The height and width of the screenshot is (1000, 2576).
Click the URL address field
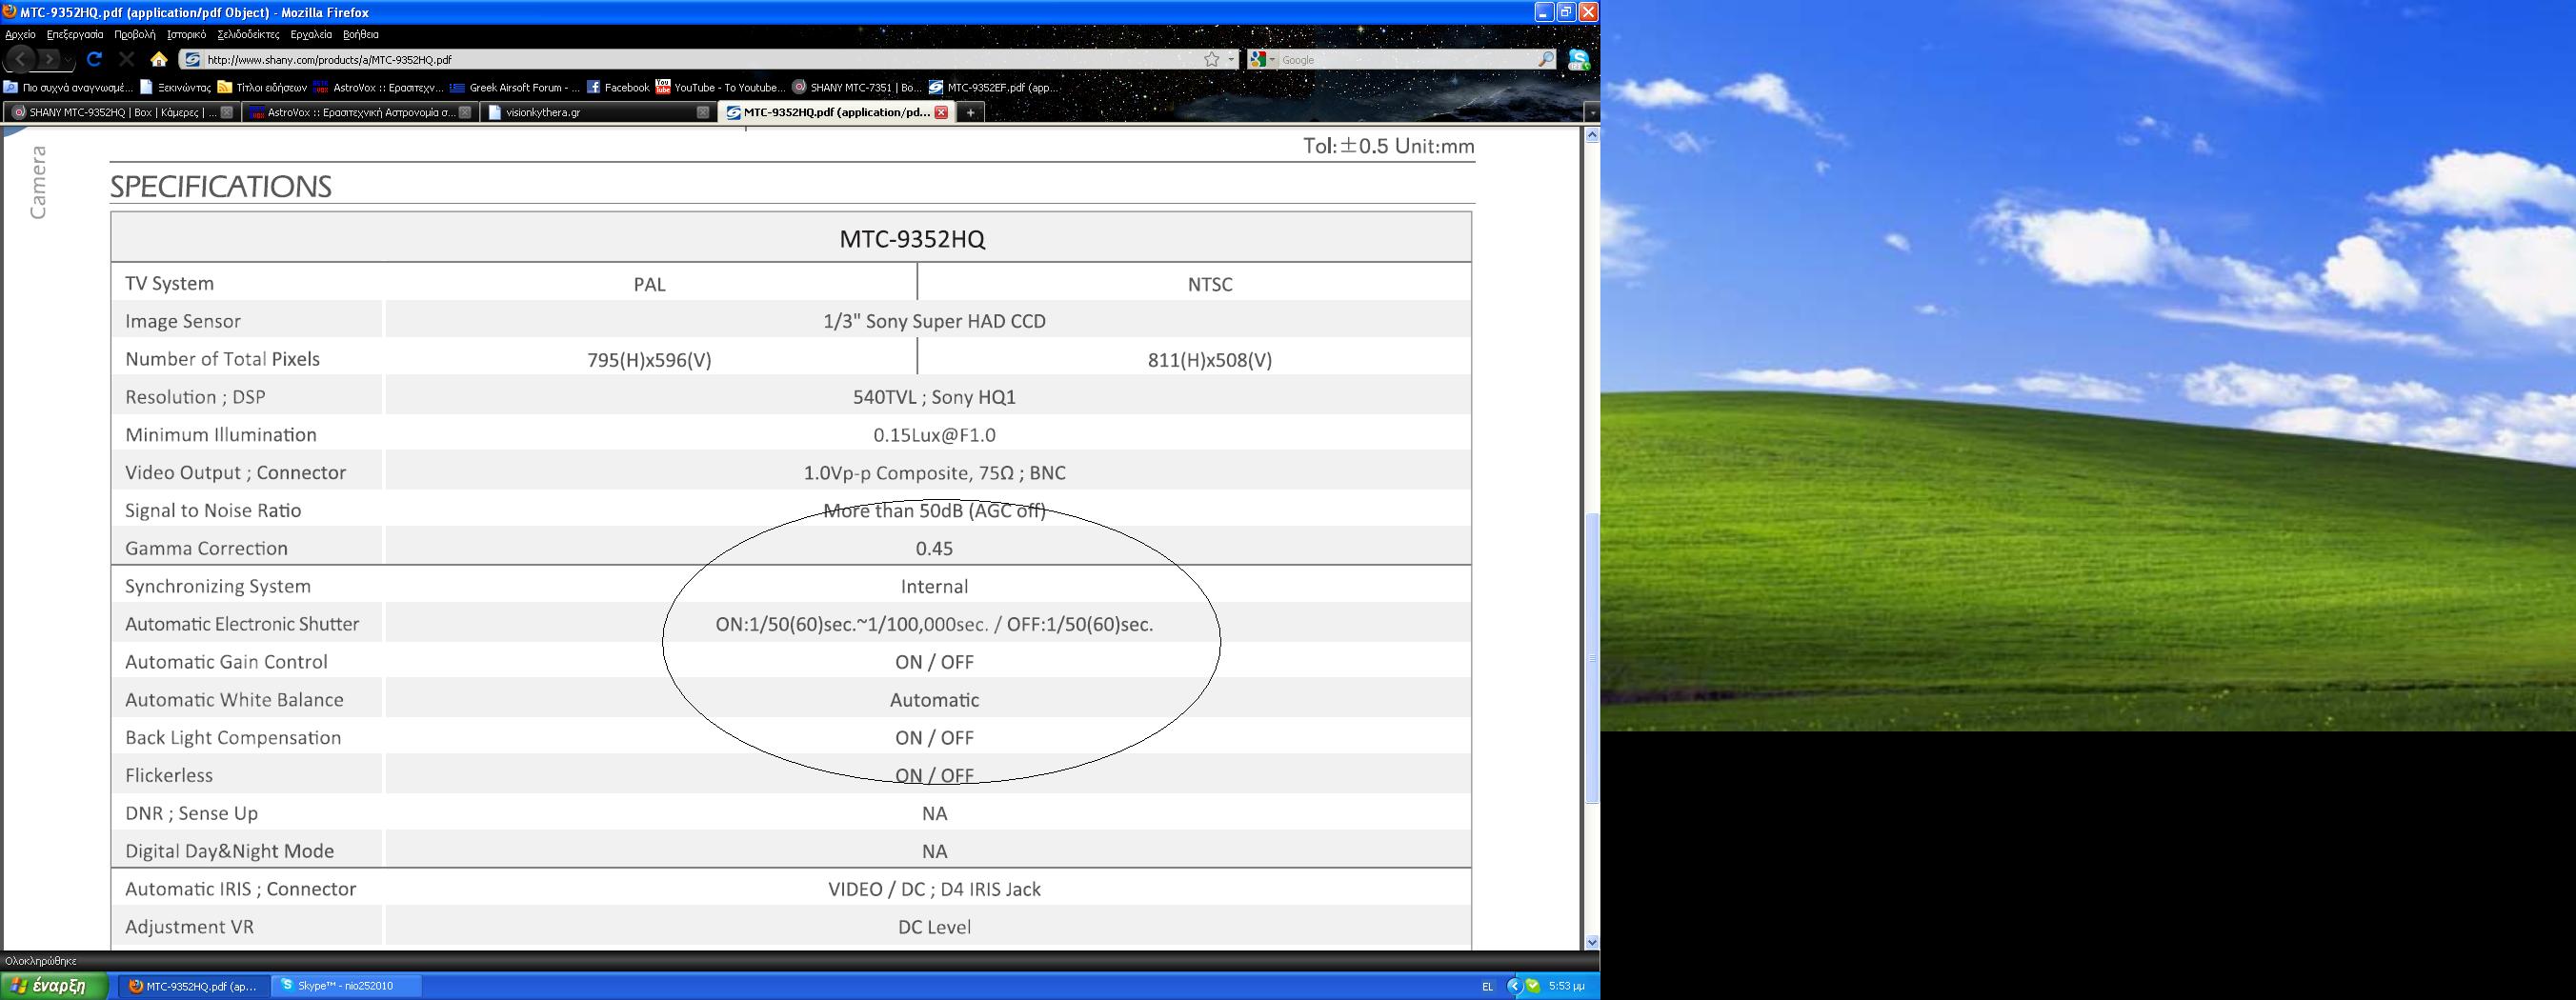pyautogui.click(x=700, y=60)
